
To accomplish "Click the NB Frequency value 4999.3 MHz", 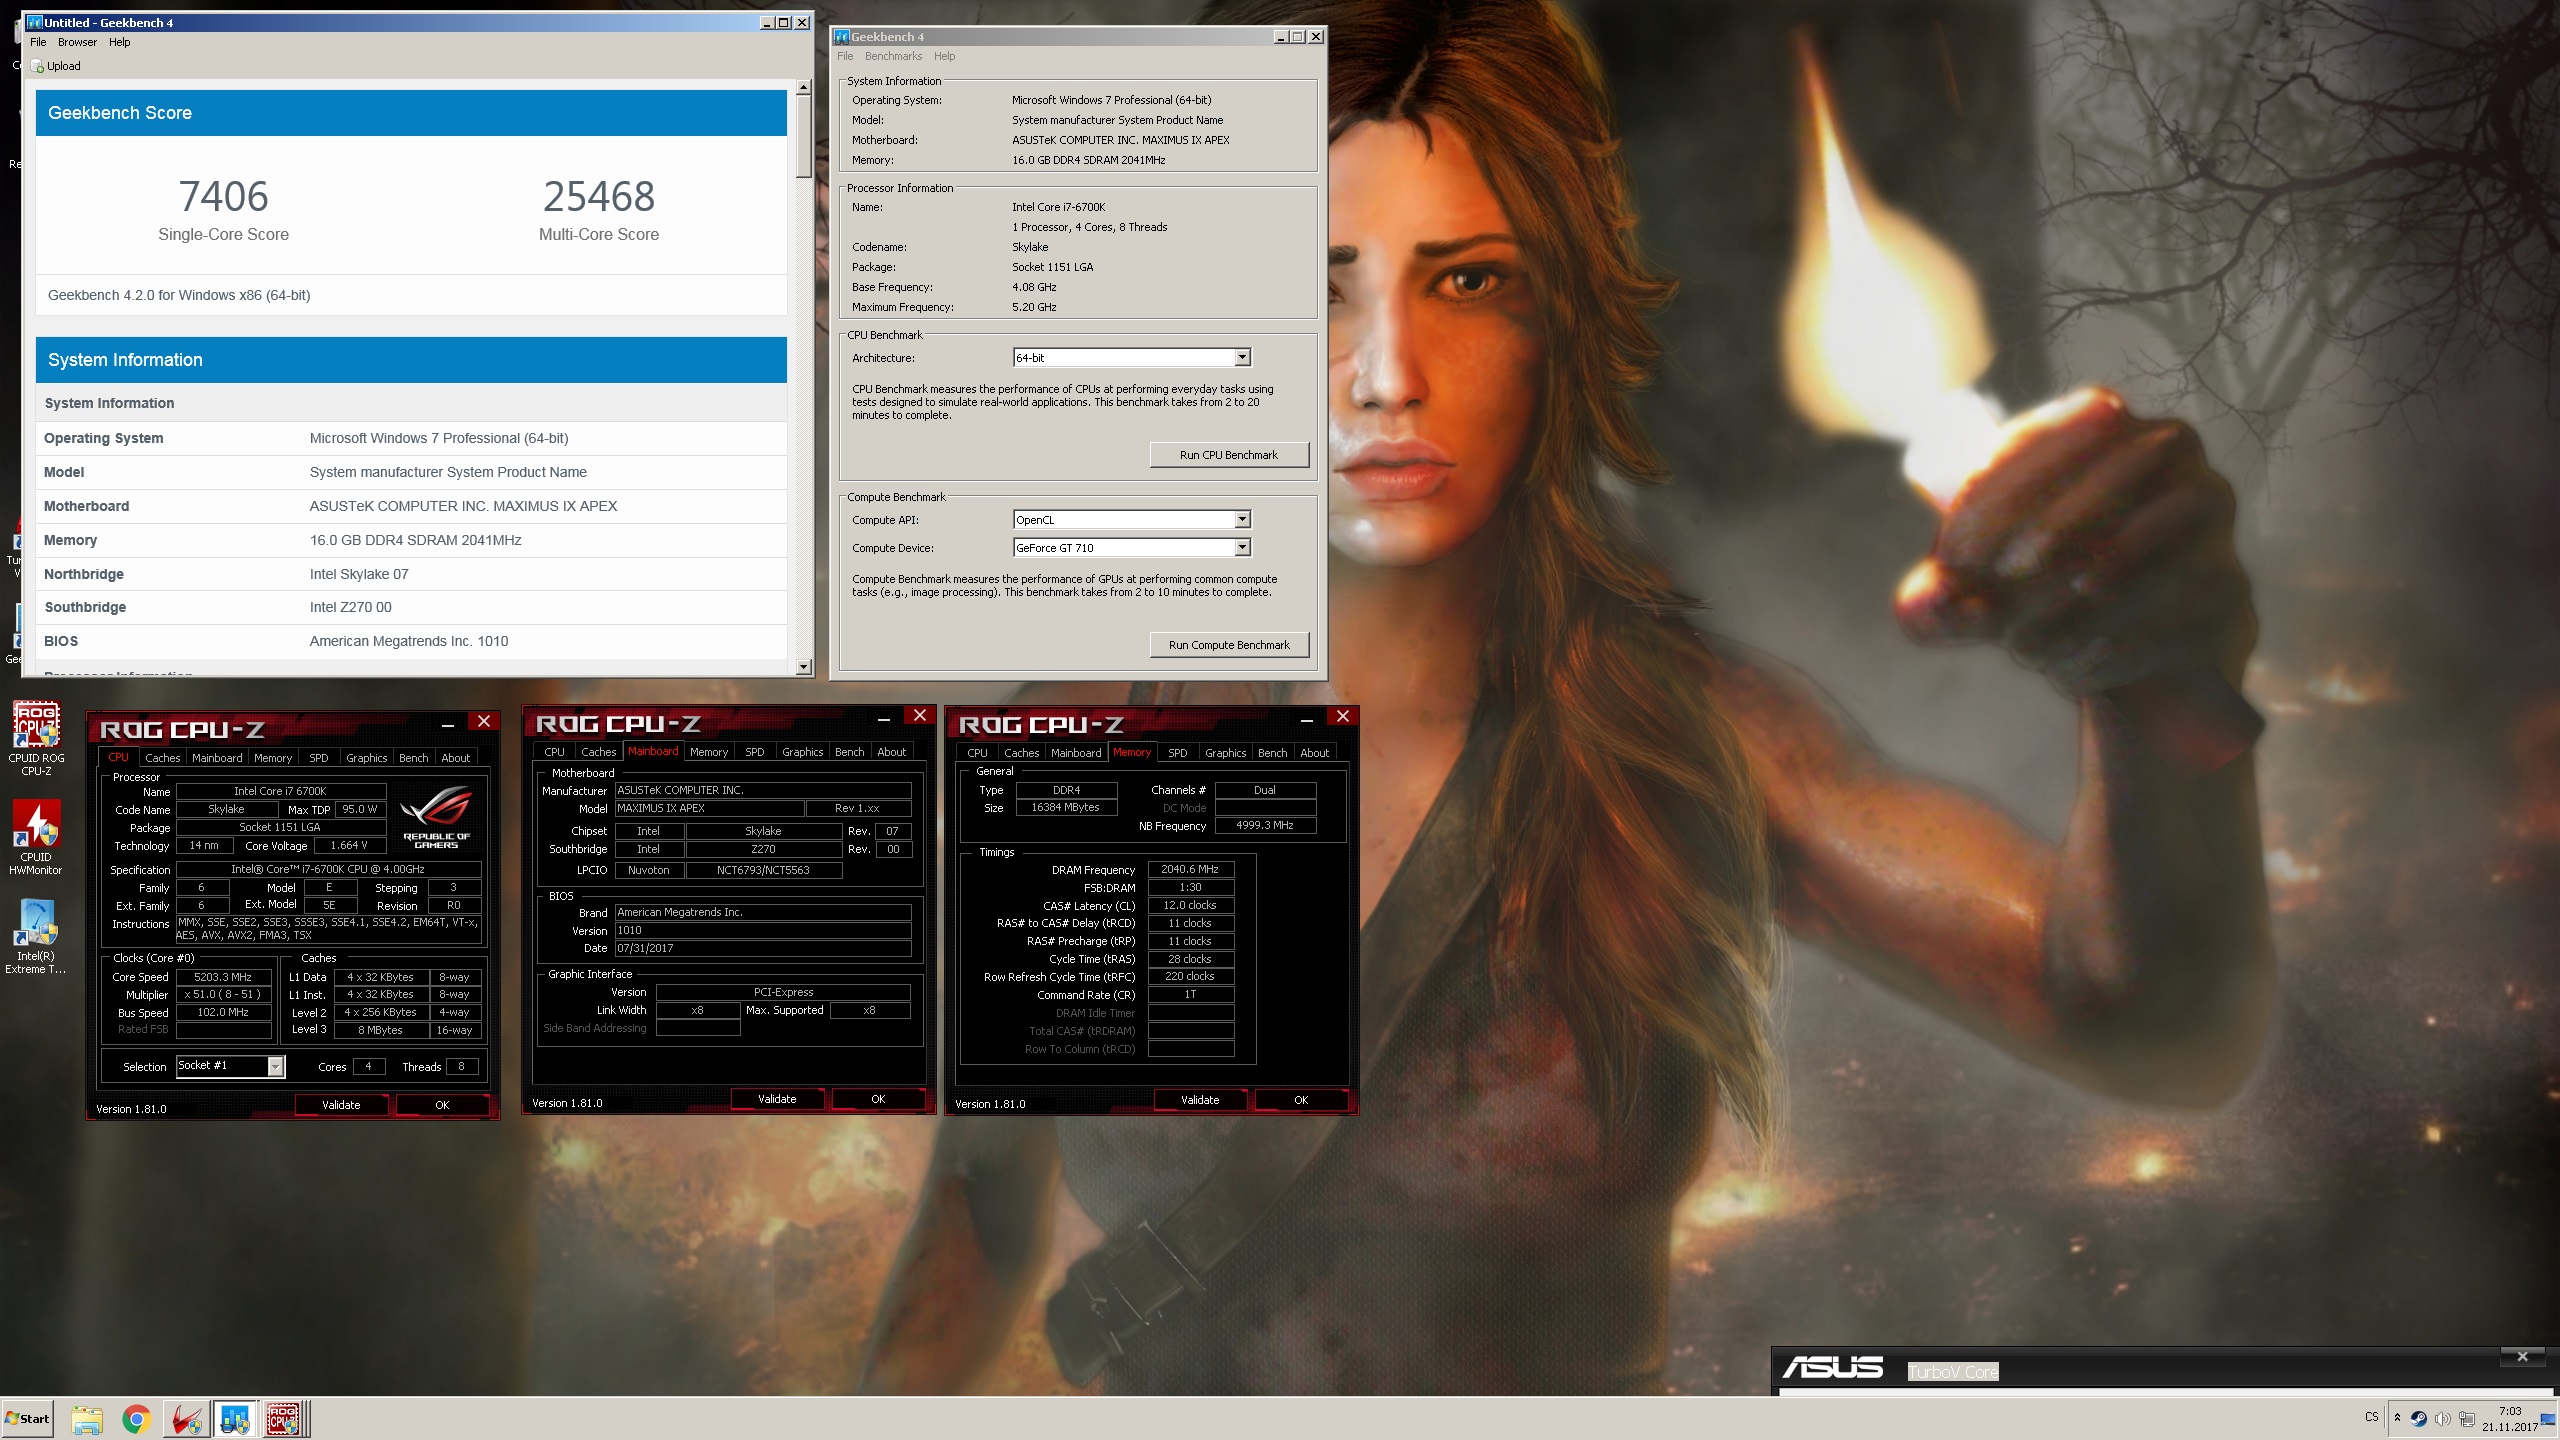I will pos(1265,826).
